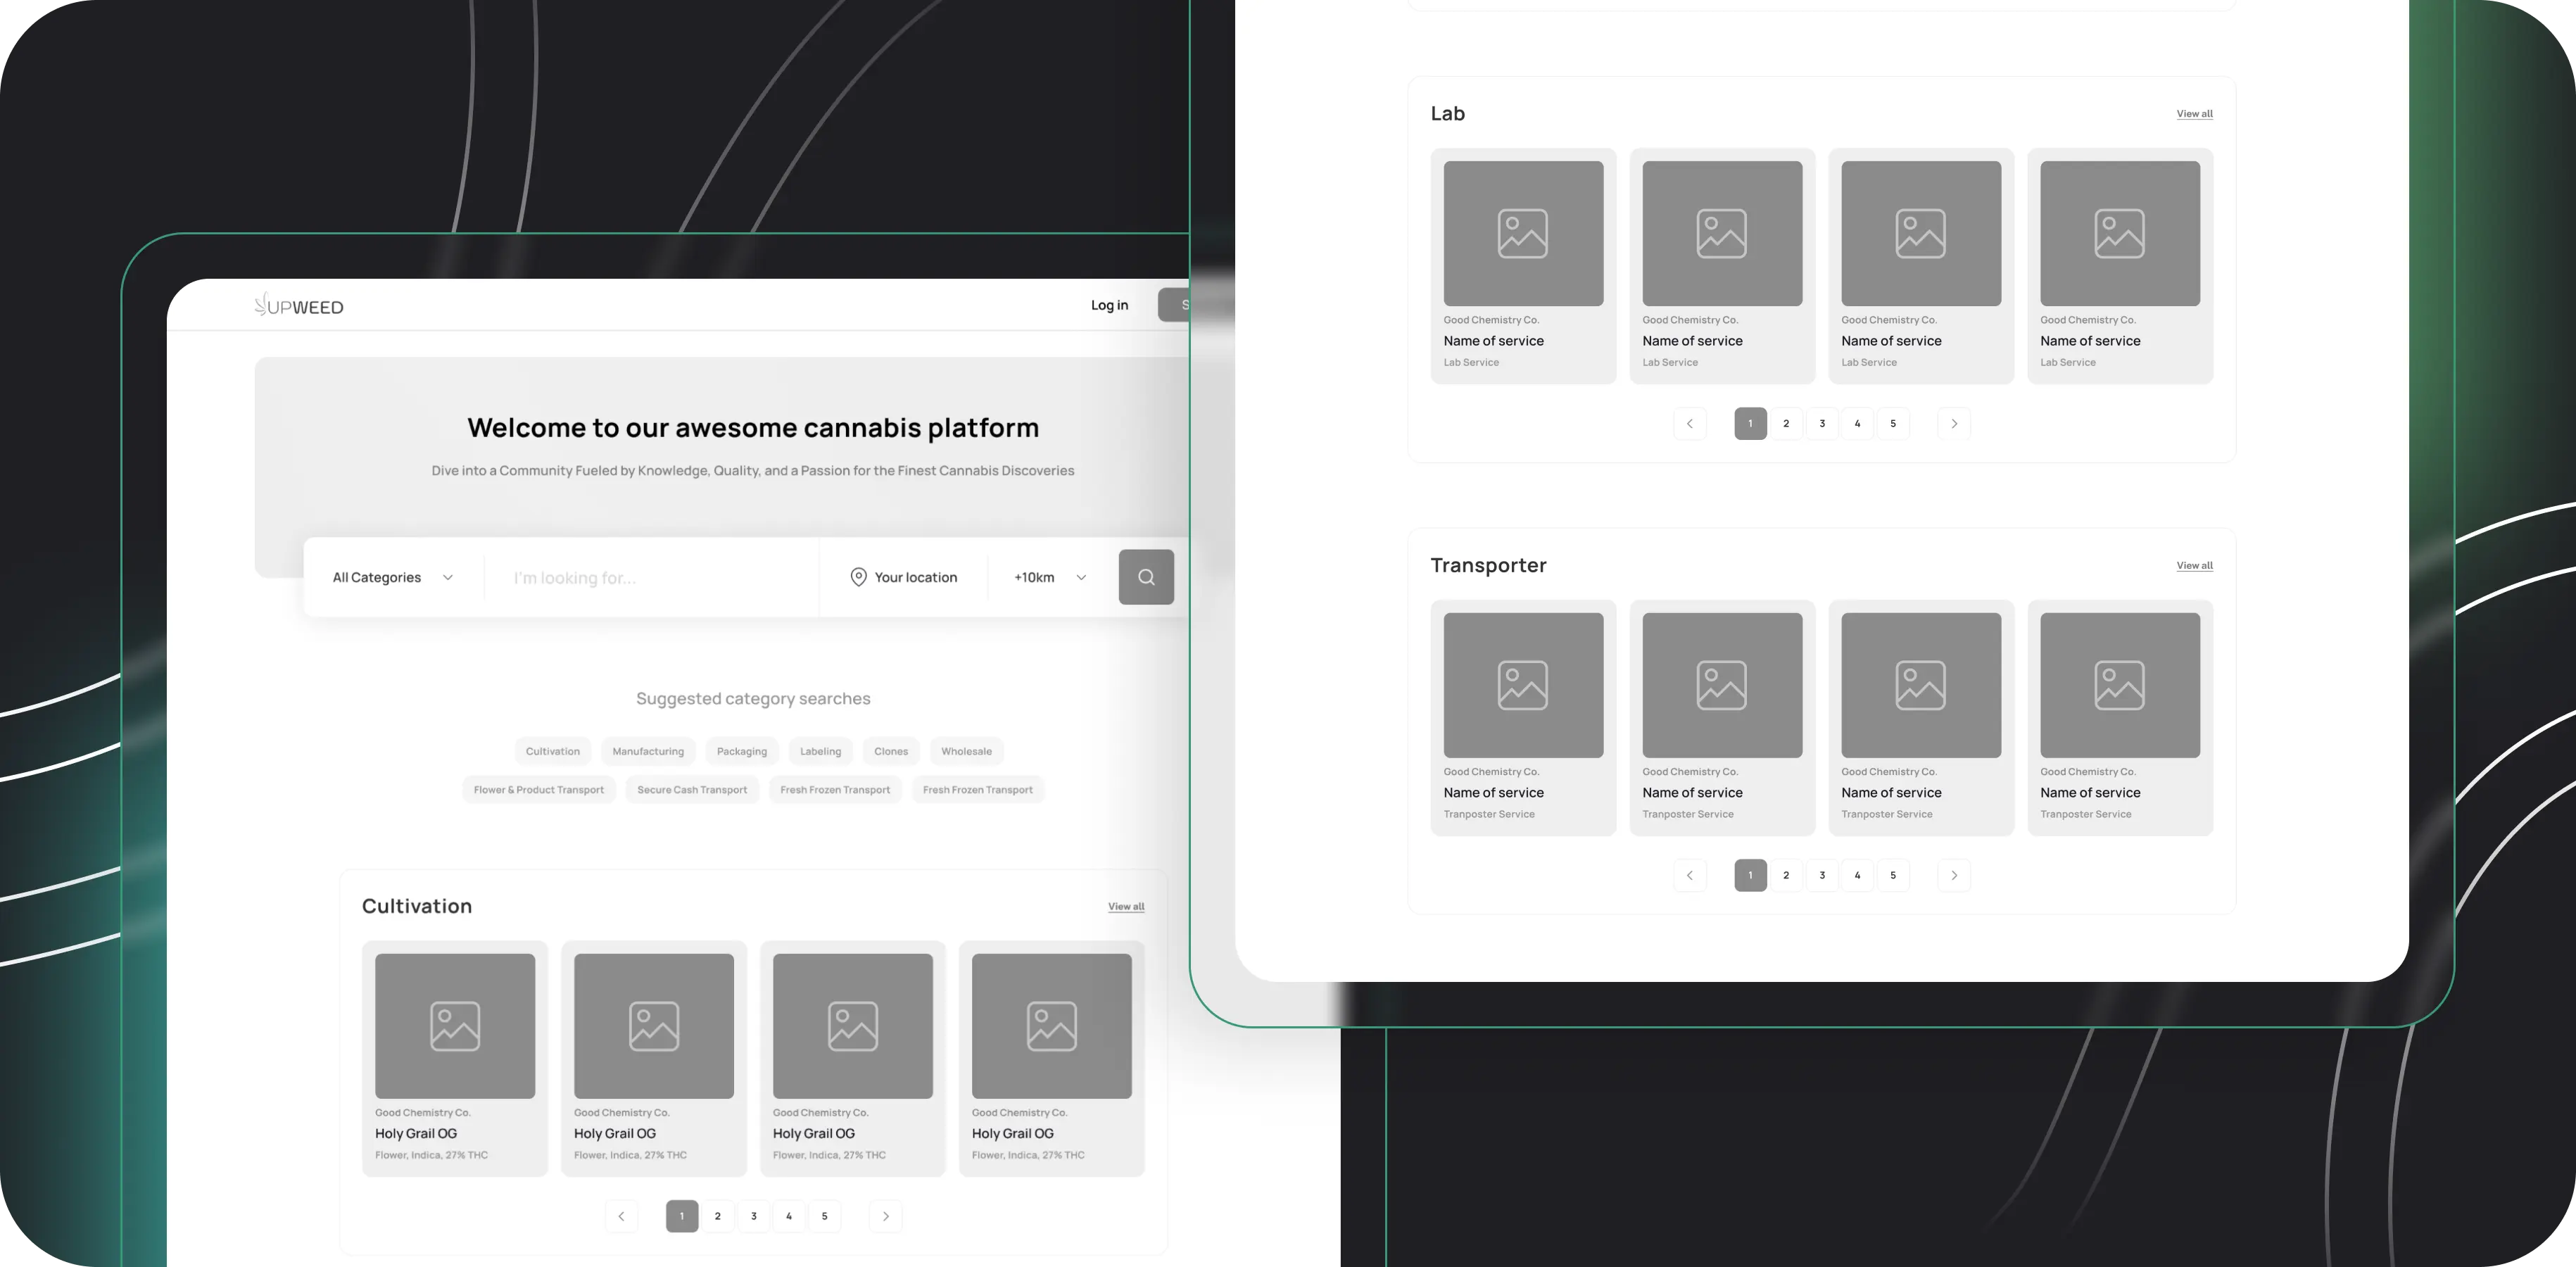The height and width of the screenshot is (1267, 2576).
Task: Open second Lab Service card image
Action: pyautogui.click(x=1722, y=233)
